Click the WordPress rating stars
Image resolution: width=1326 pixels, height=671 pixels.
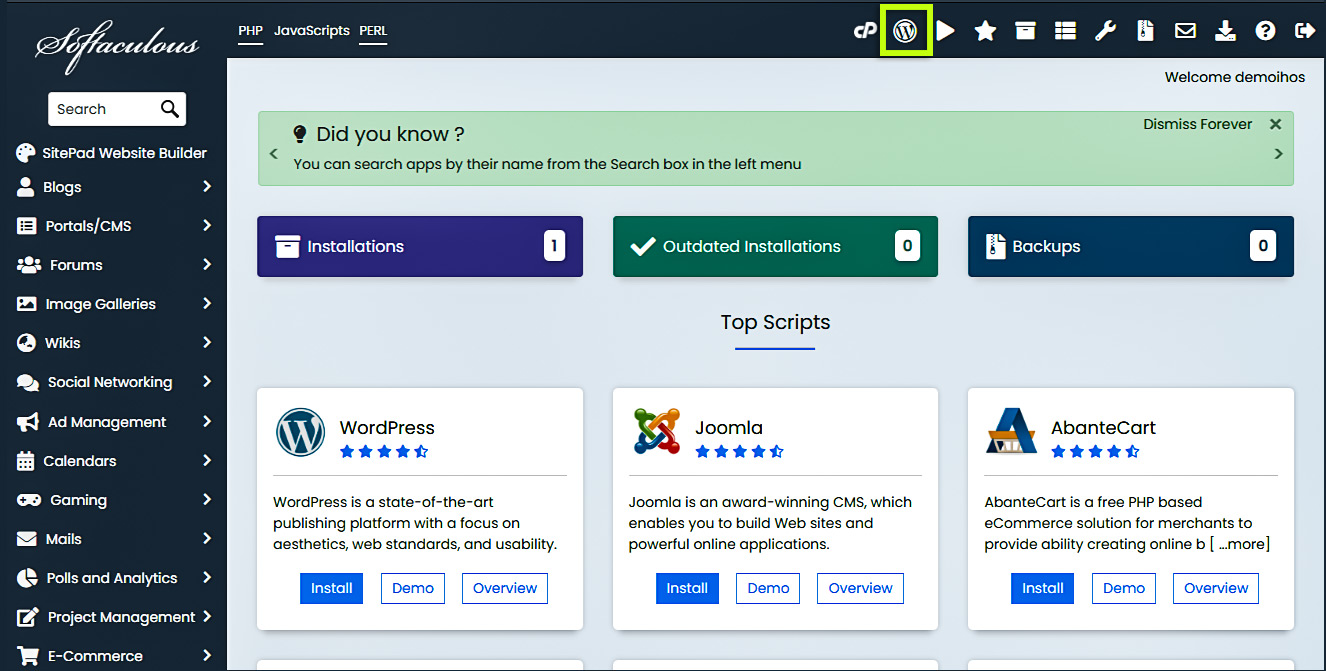click(384, 452)
